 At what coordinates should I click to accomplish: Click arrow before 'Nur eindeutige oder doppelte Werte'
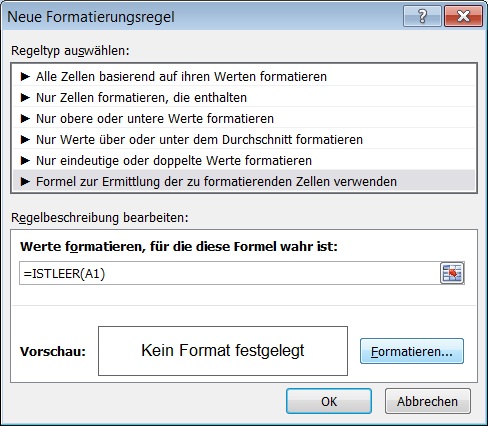[x=25, y=160]
